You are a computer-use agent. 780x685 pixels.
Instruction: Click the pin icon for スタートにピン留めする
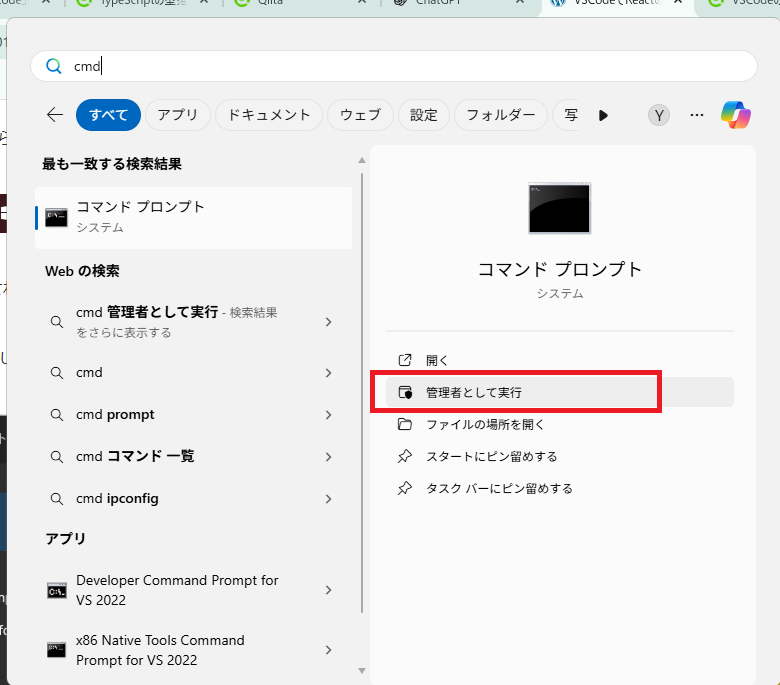point(405,456)
